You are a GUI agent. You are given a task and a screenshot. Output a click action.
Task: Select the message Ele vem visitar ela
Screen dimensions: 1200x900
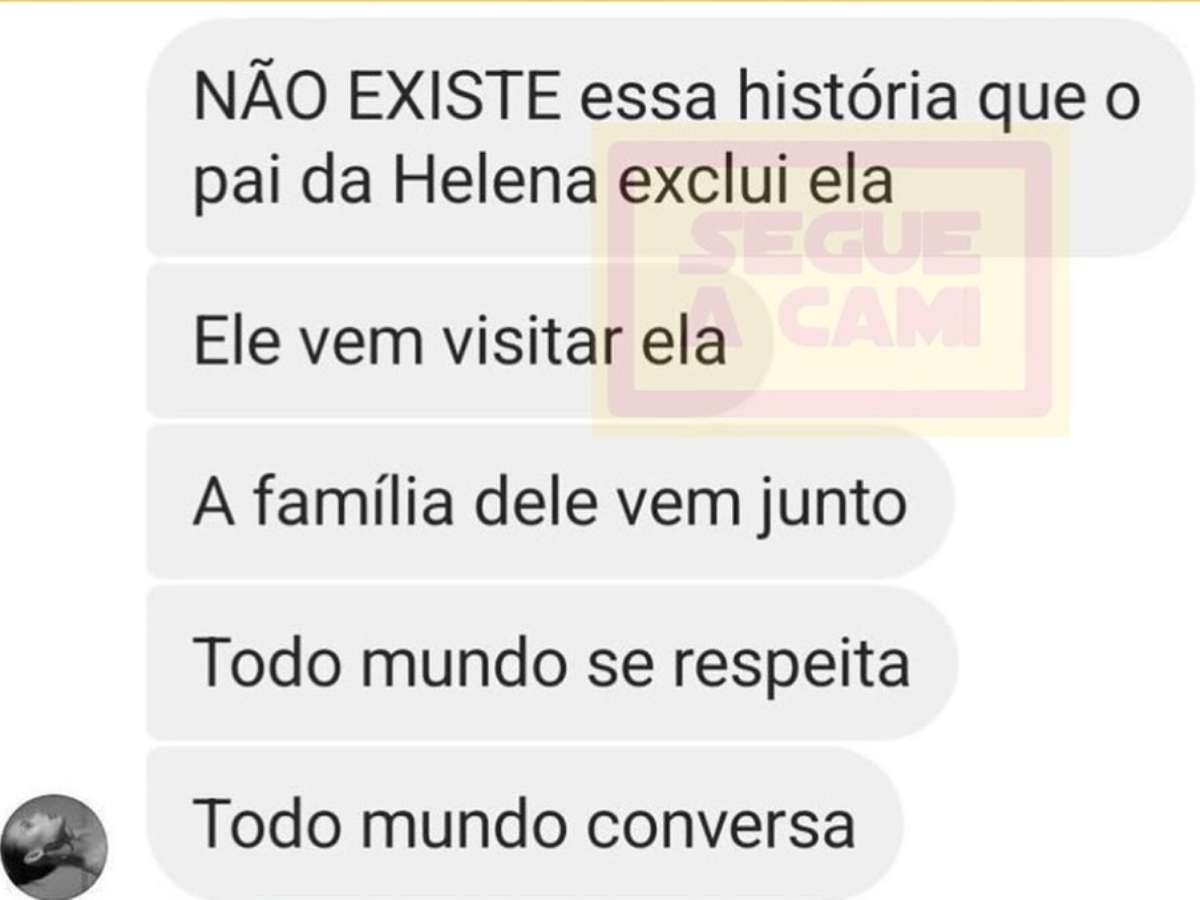click(458, 341)
